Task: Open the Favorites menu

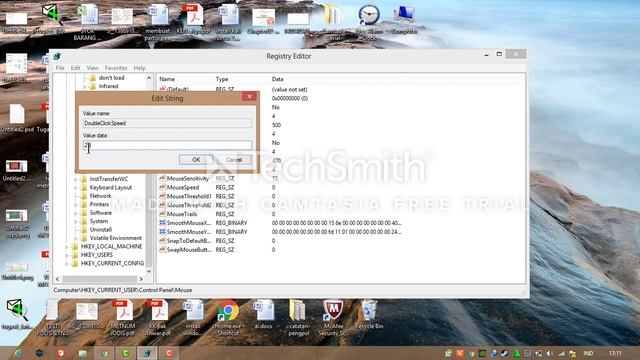Action: 116,68
